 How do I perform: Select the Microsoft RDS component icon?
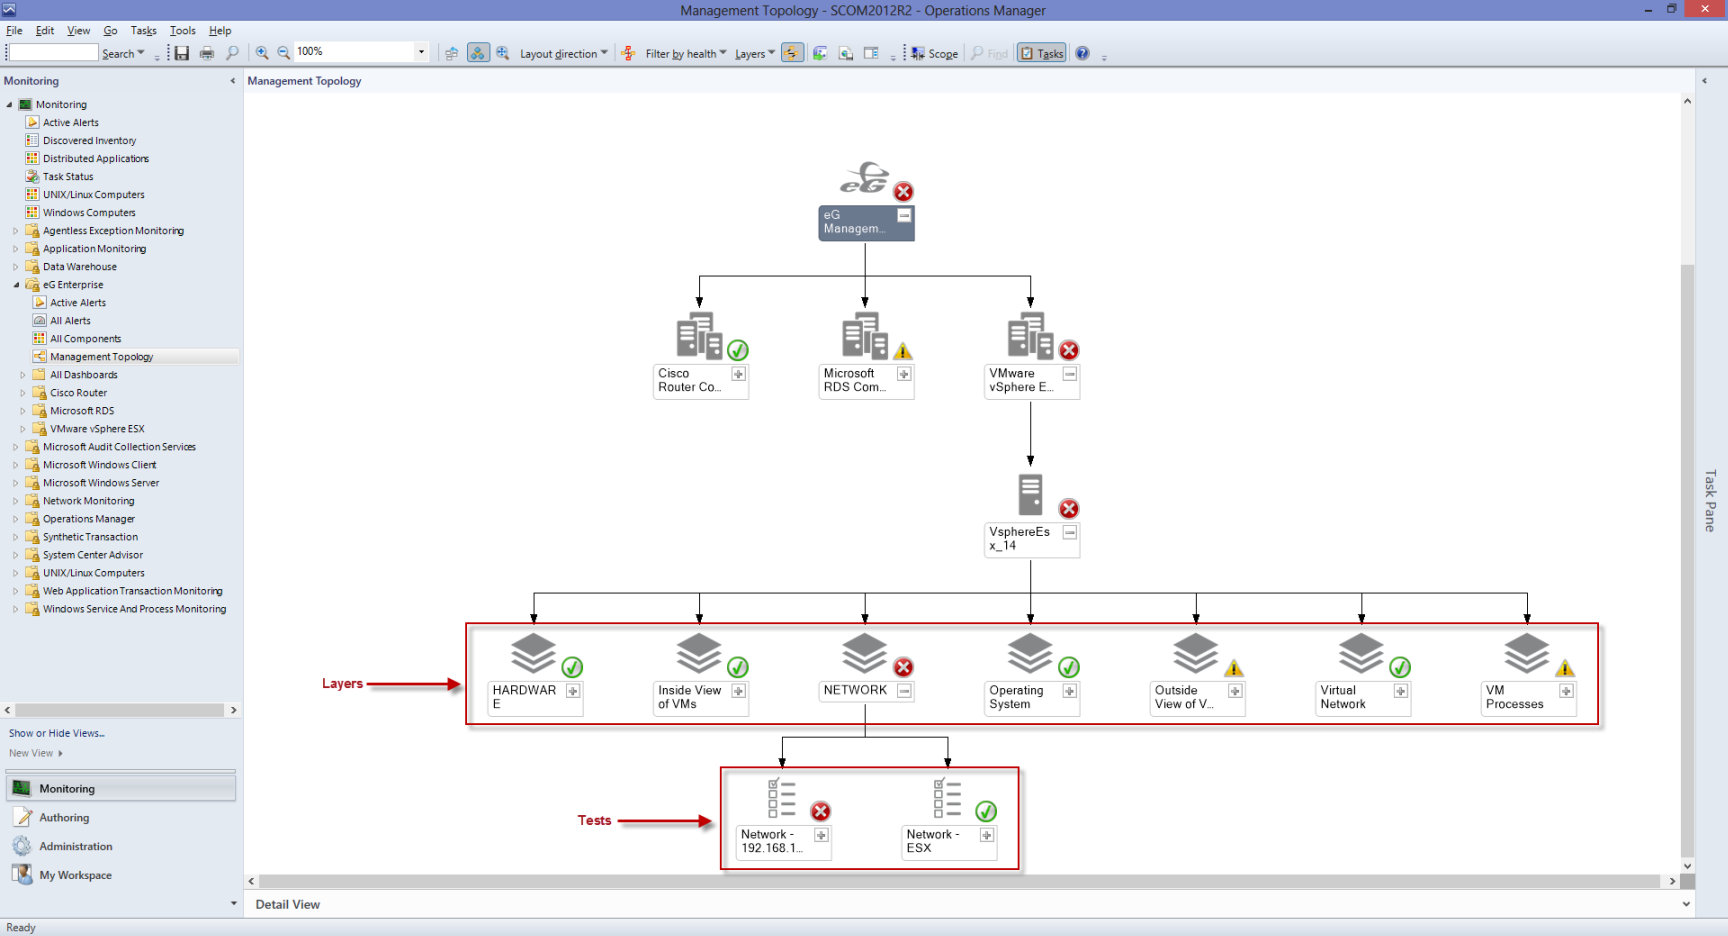click(x=864, y=336)
